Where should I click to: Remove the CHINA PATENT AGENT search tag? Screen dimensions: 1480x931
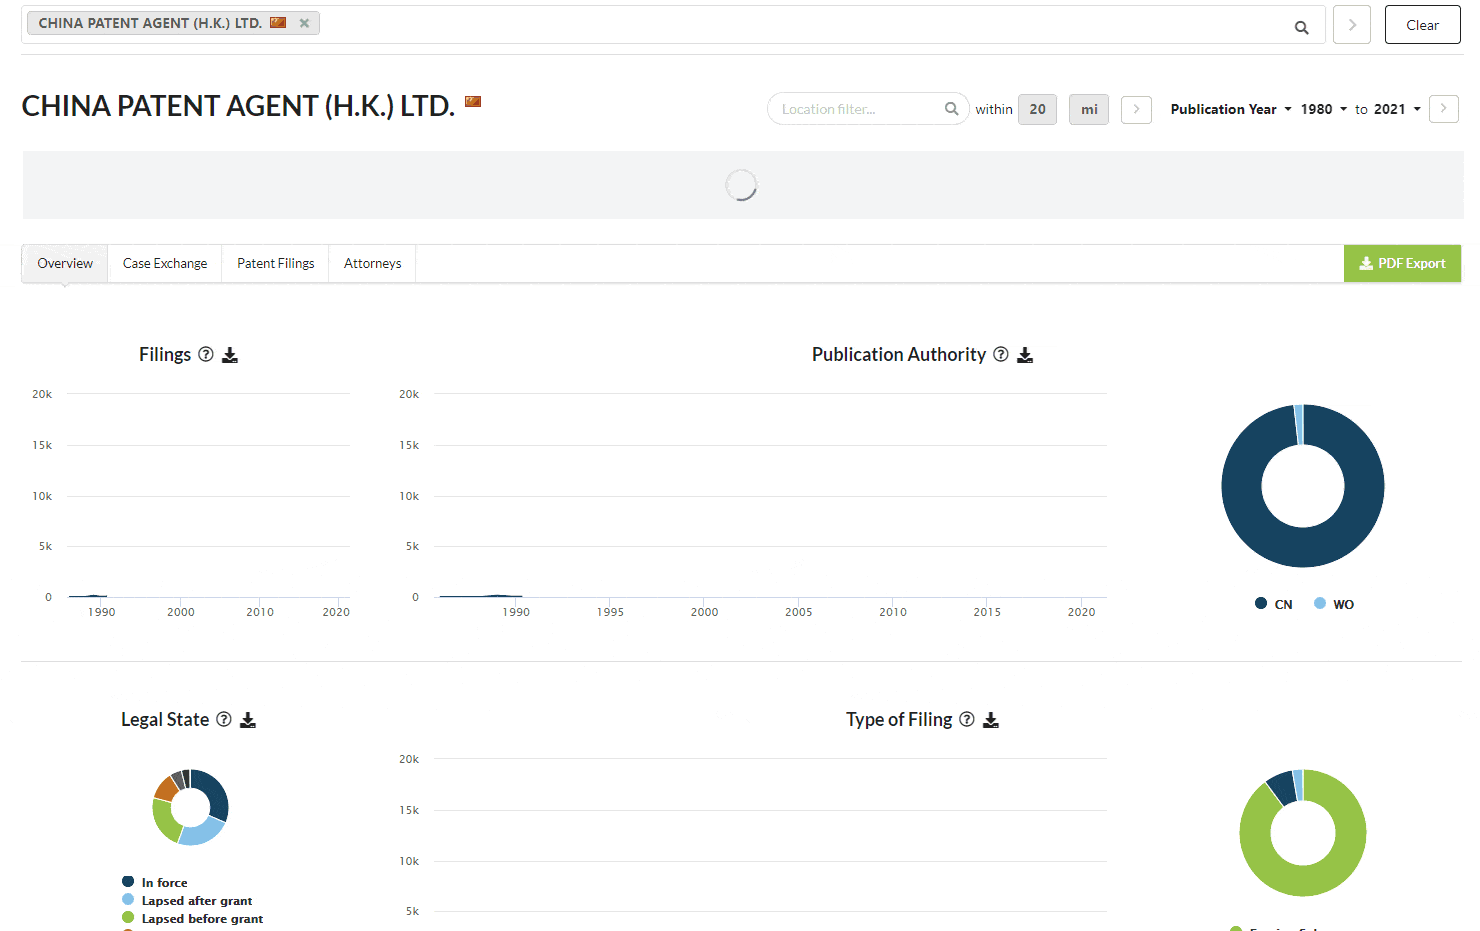[x=304, y=23]
